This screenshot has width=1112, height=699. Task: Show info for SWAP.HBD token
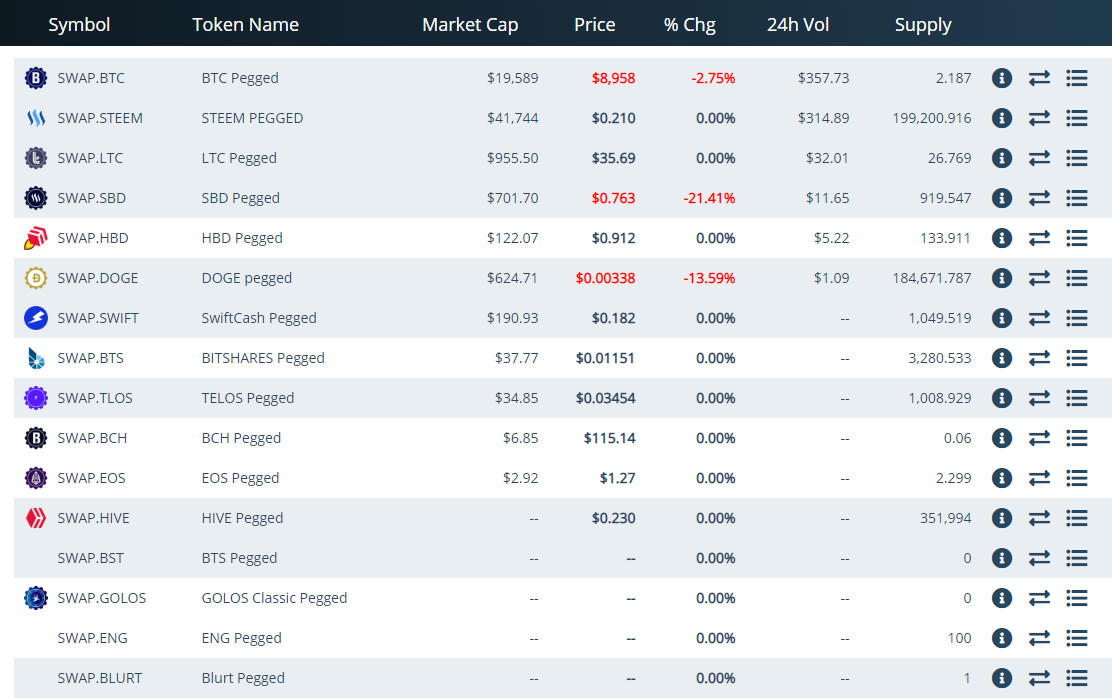[1001, 238]
